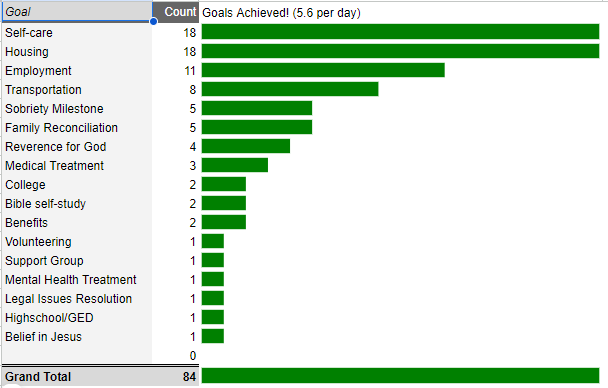Select the 'Housing' row label
Screen dimensions: 608x388
[77, 52]
